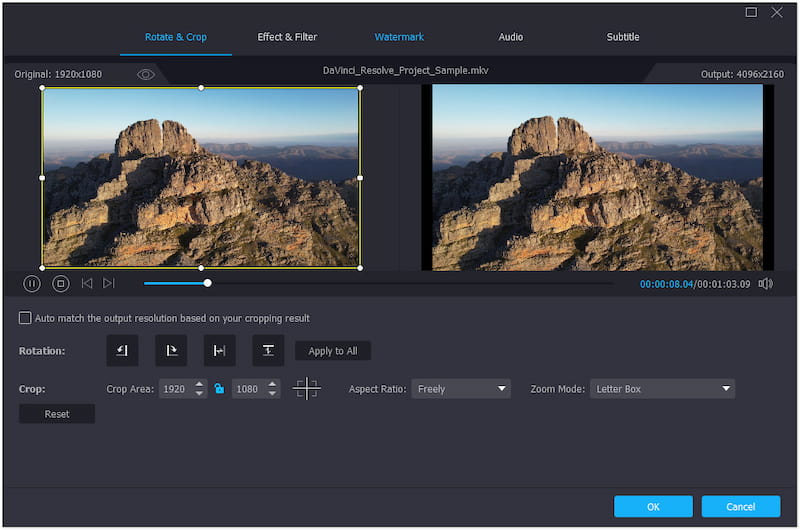Toggle original preview eye icon

(x=146, y=74)
